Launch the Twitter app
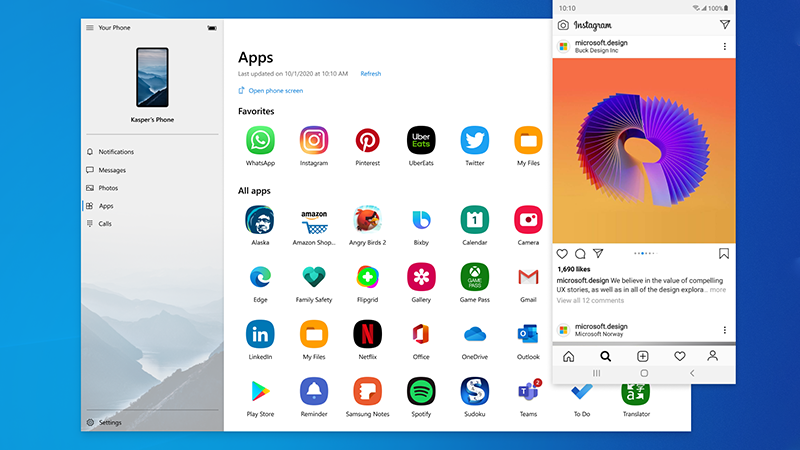The height and width of the screenshot is (450, 800). [474, 140]
